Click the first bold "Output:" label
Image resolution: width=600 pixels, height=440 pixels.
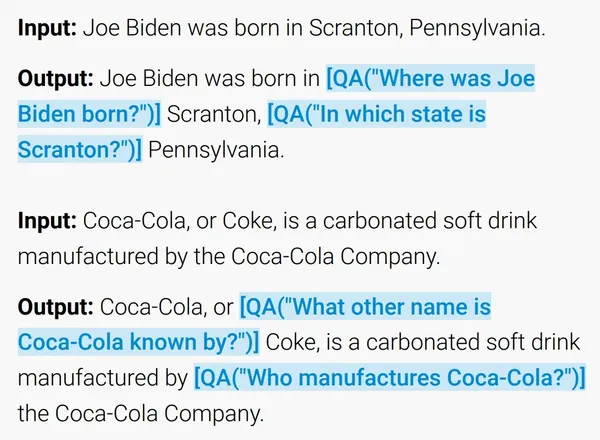55,78
